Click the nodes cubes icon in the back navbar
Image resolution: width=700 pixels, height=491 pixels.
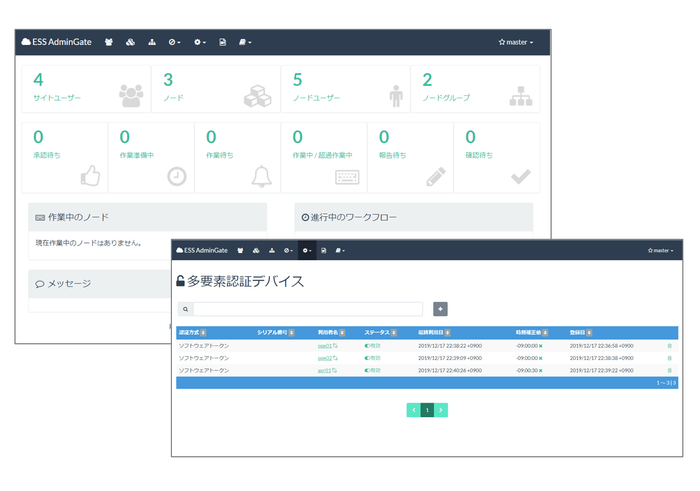130,43
